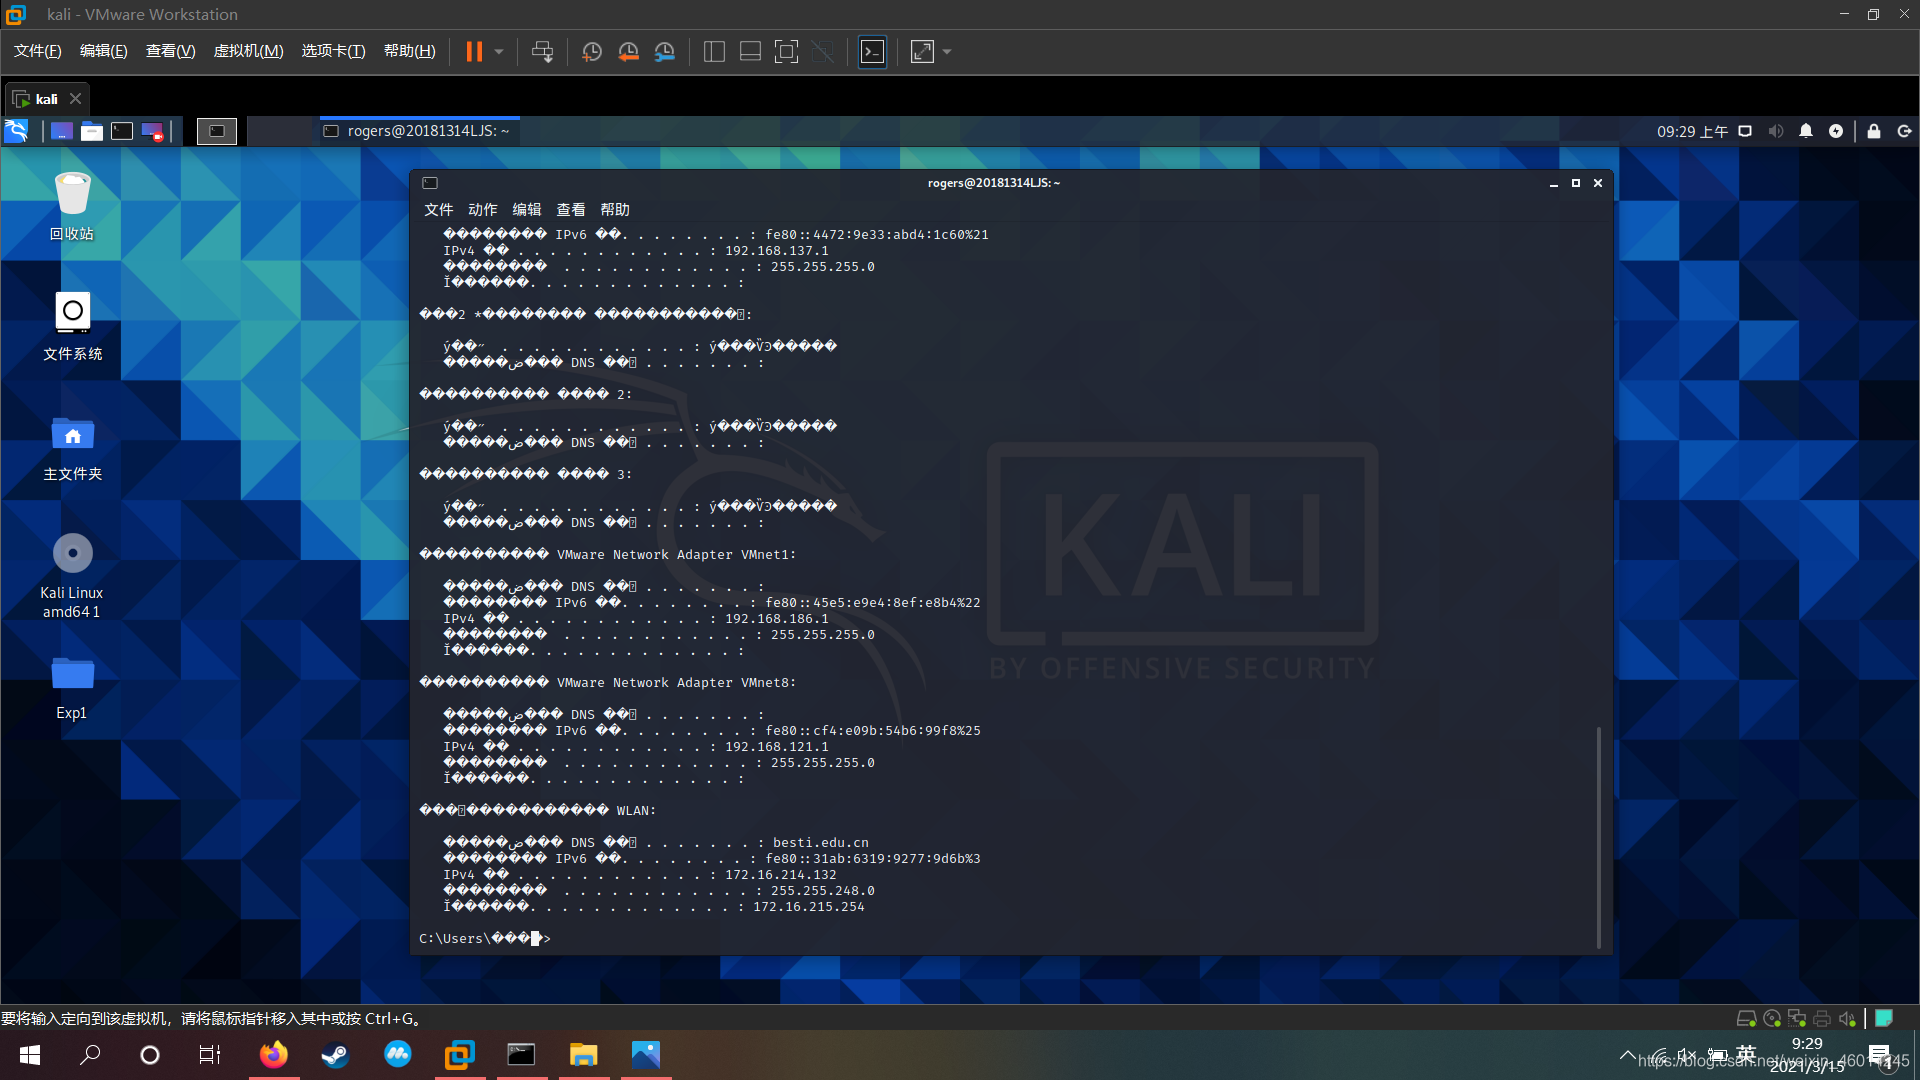Open Steam from the Windows taskbar
The height and width of the screenshot is (1080, 1920).
pos(335,1055)
